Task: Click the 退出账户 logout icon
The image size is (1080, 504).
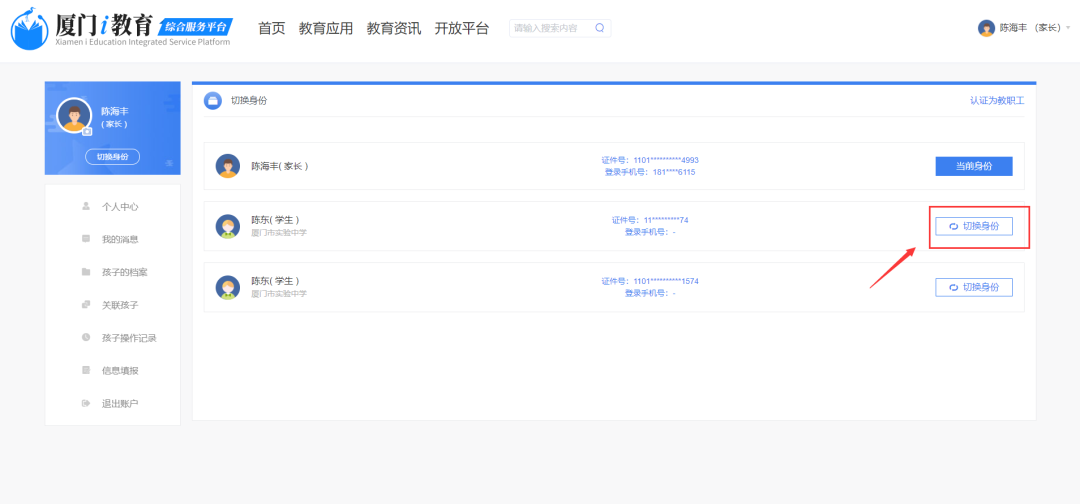Action: (86, 403)
